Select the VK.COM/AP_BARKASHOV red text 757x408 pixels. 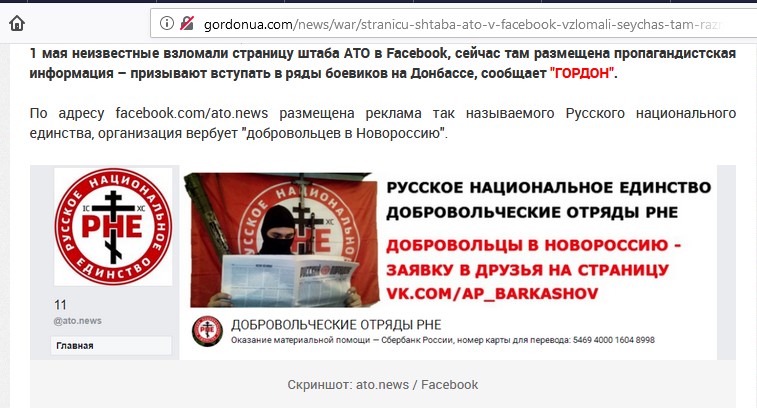pyautogui.click(x=492, y=294)
